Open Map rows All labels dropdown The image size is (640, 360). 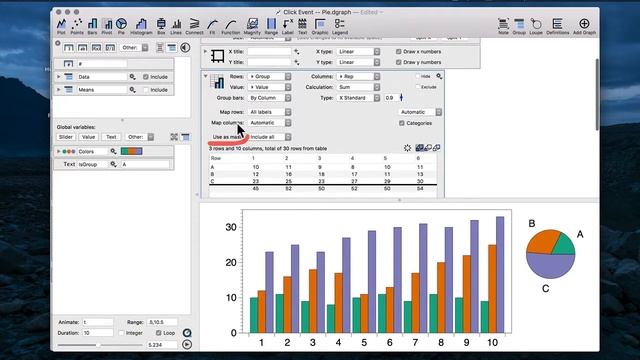(x=269, y=112)
